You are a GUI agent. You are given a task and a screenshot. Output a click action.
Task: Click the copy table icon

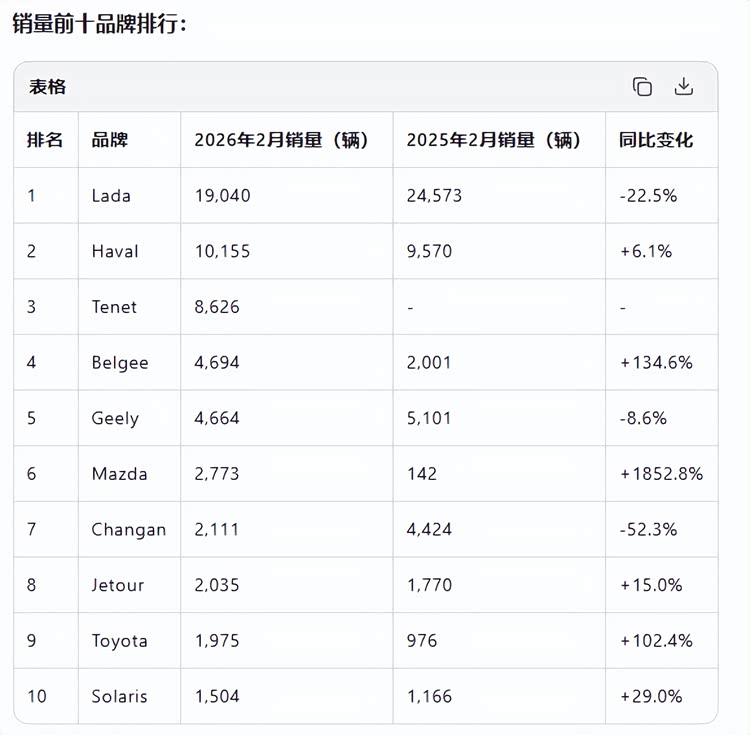point(642,87)
